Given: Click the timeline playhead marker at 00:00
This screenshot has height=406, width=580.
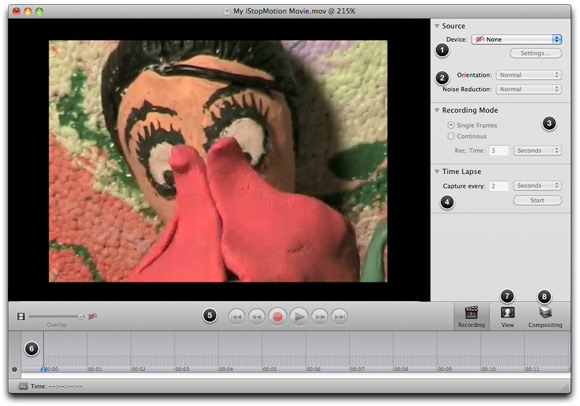Looking at the screenshot, I should coord(43,369).
